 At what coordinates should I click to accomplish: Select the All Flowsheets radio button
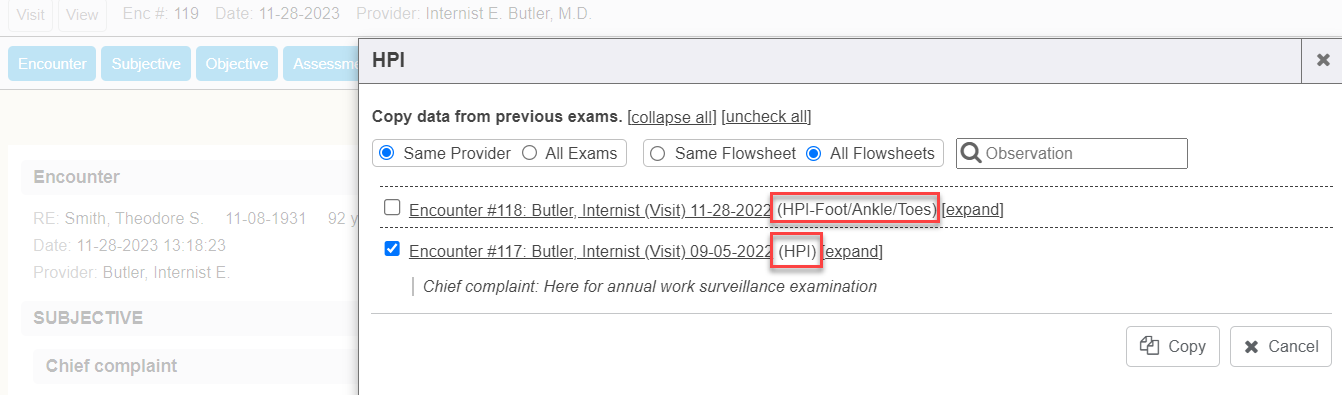(814, 153)
